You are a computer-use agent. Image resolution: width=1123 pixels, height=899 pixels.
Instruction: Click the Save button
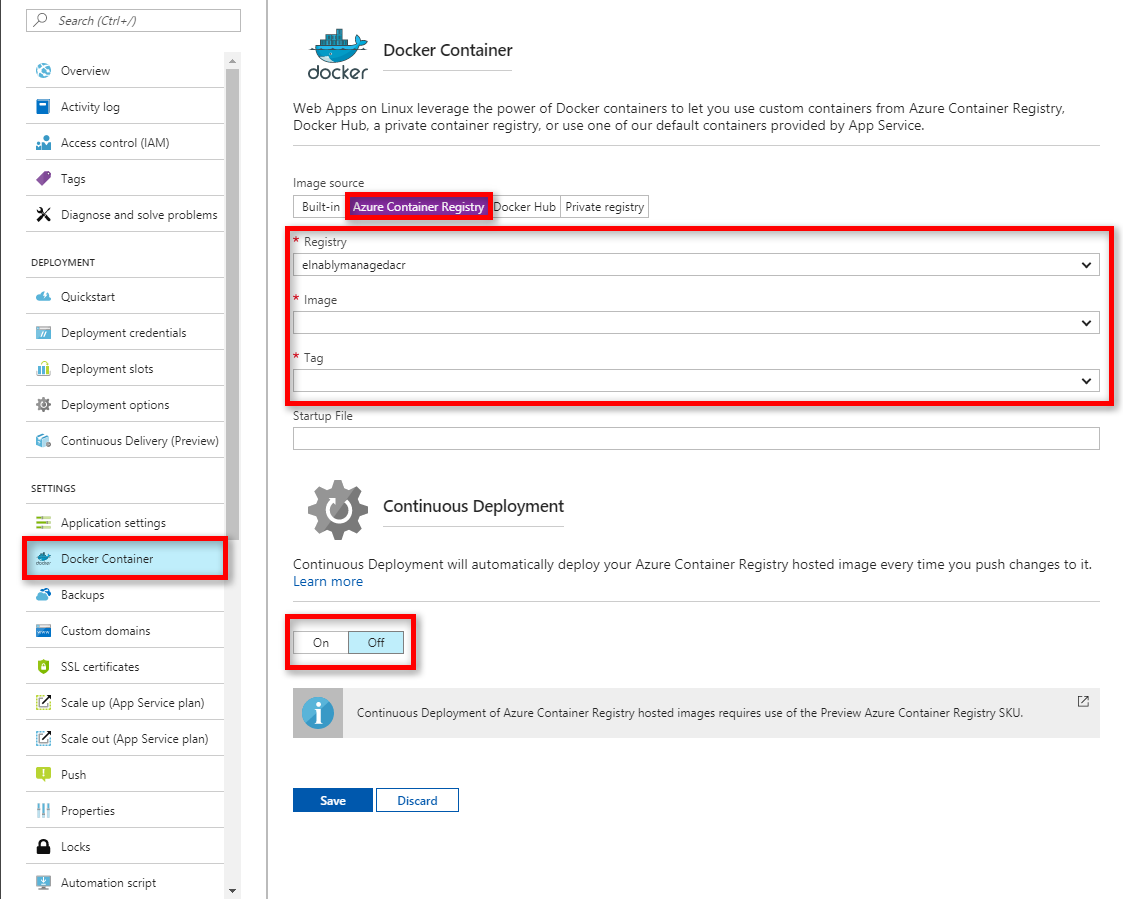coord(333,800)
